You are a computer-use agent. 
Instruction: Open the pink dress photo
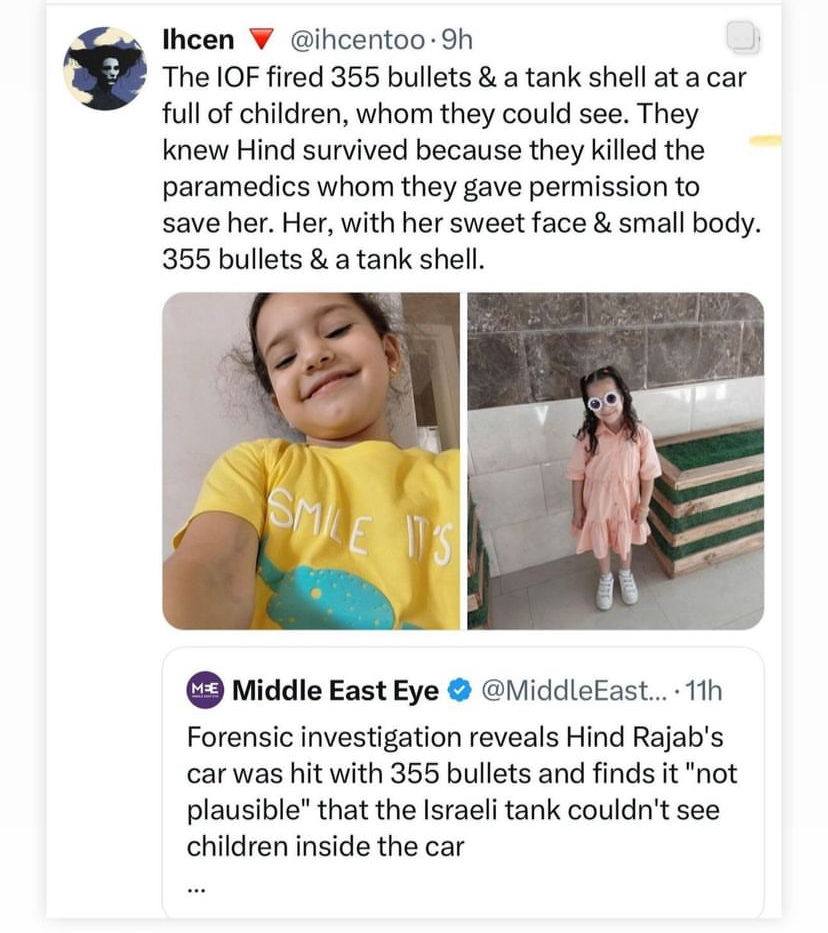click(x=615, y=461)
